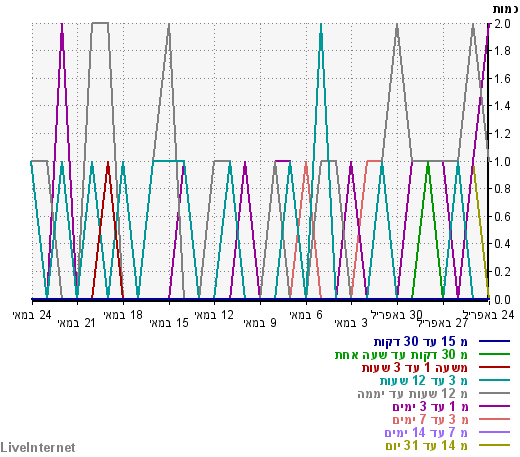Select legend text 'משעה 1 עד 3 שעות'
The height and width of the screenshot is (457, 520).
(x=415, y=368)
